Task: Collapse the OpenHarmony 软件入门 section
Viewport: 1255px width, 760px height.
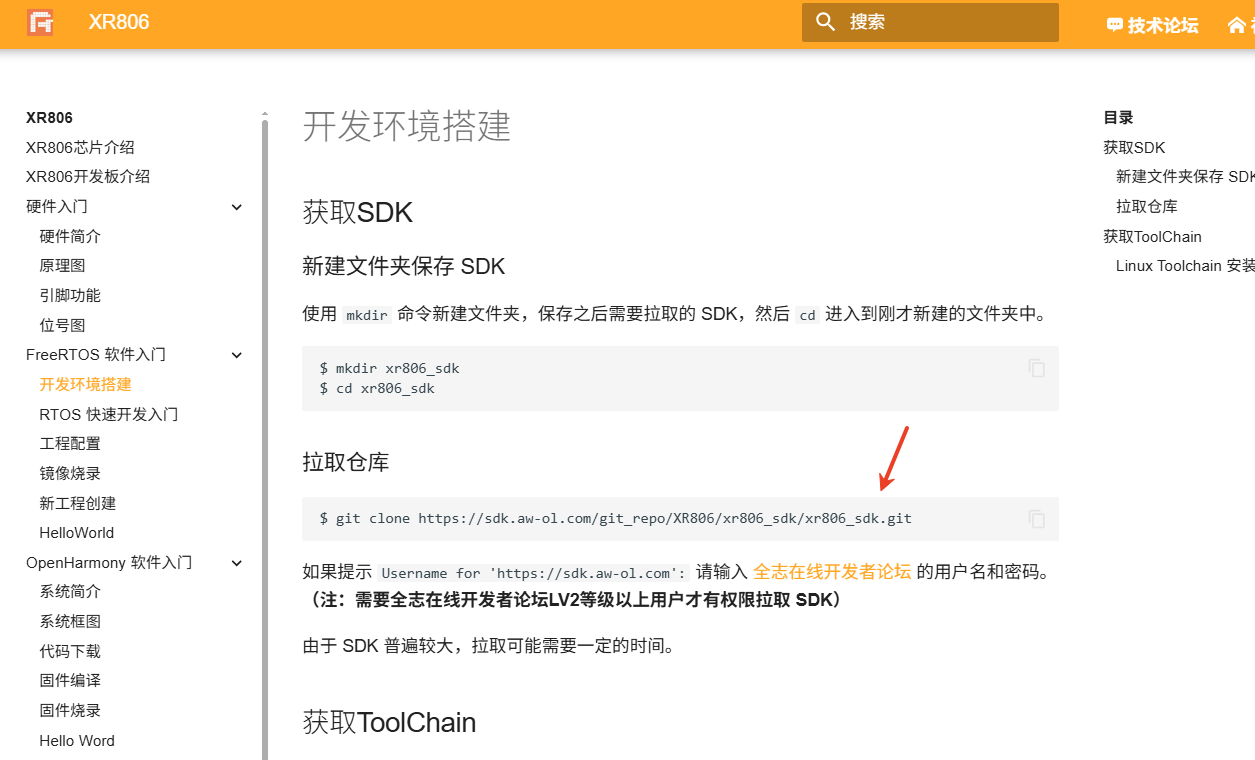Action: pyautogui.click(x=237, y=563)
